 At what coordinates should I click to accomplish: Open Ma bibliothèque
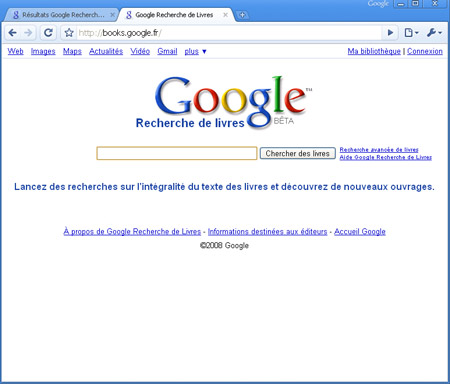coord(374,51)
